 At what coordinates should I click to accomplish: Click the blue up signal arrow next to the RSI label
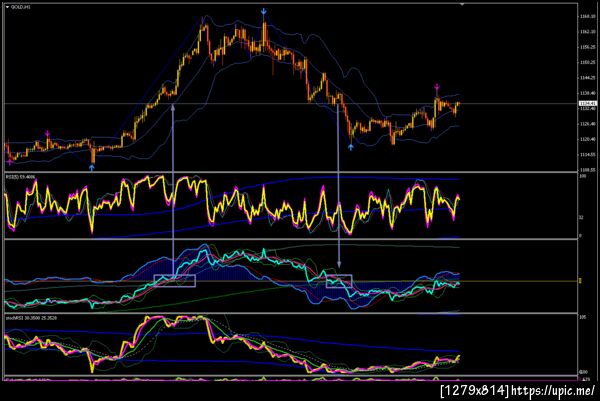pos(92,167)
